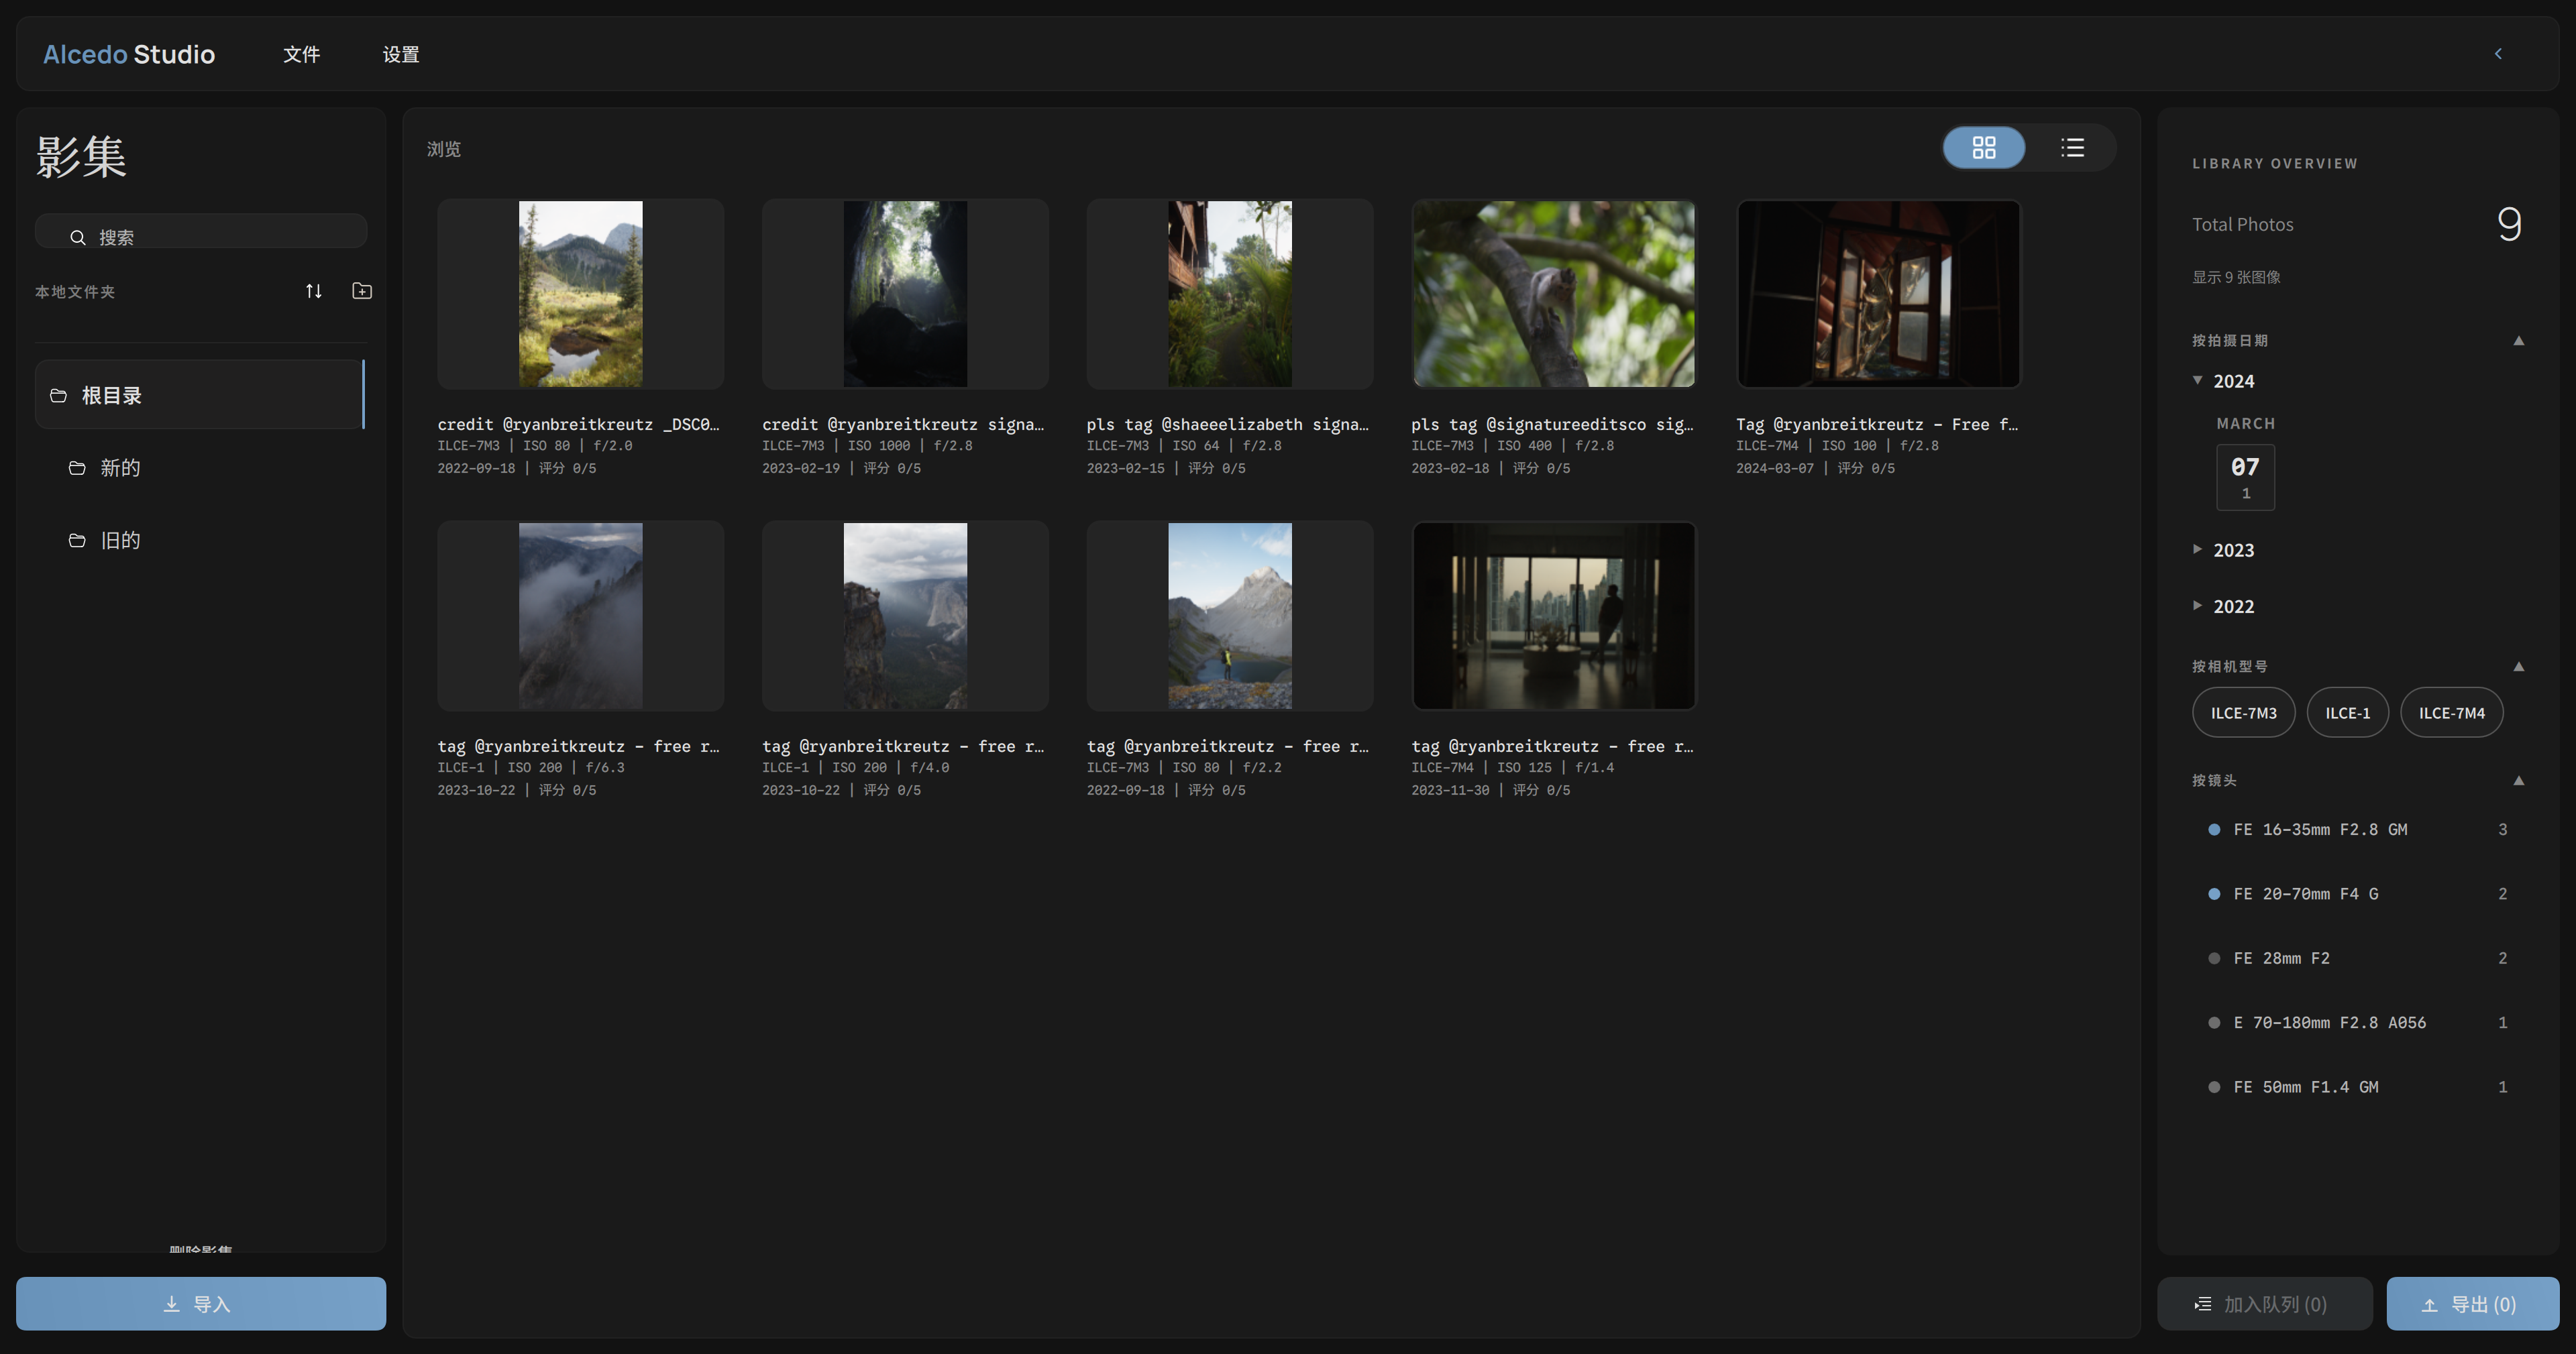The image size is (2576, 1354).
Task: Open the 文件 menu
Action: pos(301,54)
